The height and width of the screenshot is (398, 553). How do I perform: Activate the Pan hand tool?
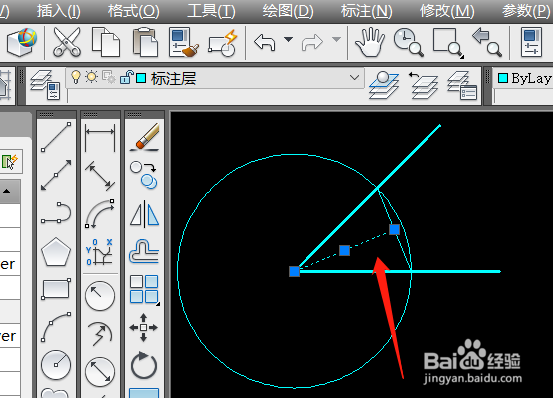pyautogui.click(x=369, y=43)
